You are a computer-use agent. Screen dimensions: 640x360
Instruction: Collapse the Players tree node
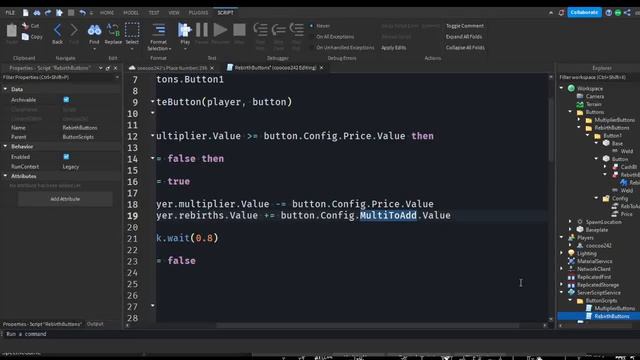(x=562, y=237)
